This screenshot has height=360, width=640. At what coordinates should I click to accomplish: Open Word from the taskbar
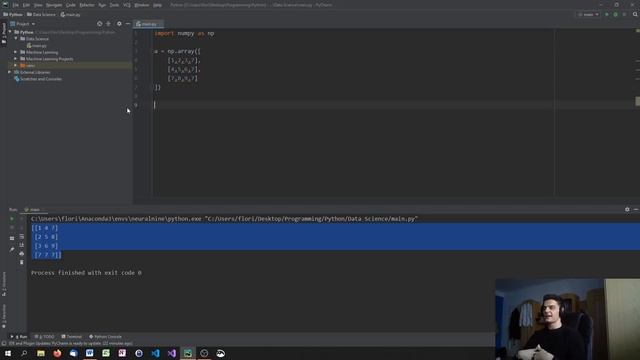[x=90, y=353]
